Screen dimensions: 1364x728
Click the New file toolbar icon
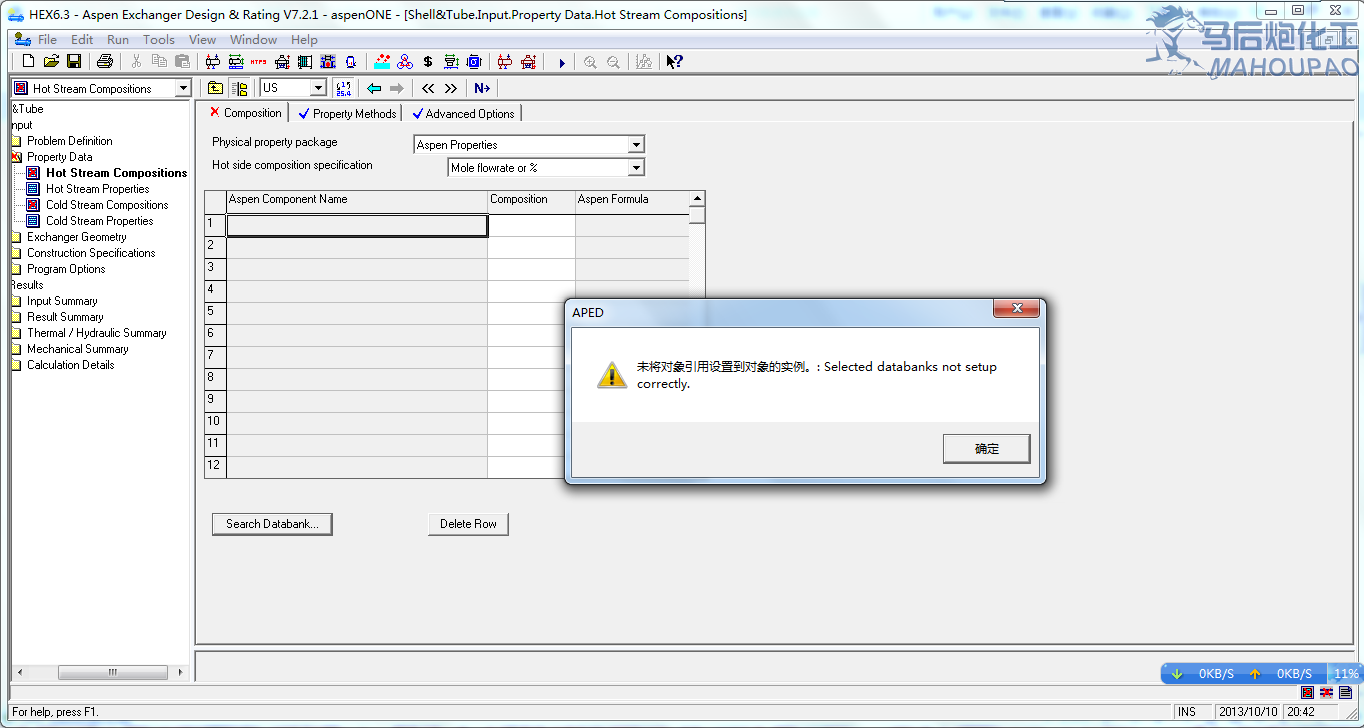(29, 62)
